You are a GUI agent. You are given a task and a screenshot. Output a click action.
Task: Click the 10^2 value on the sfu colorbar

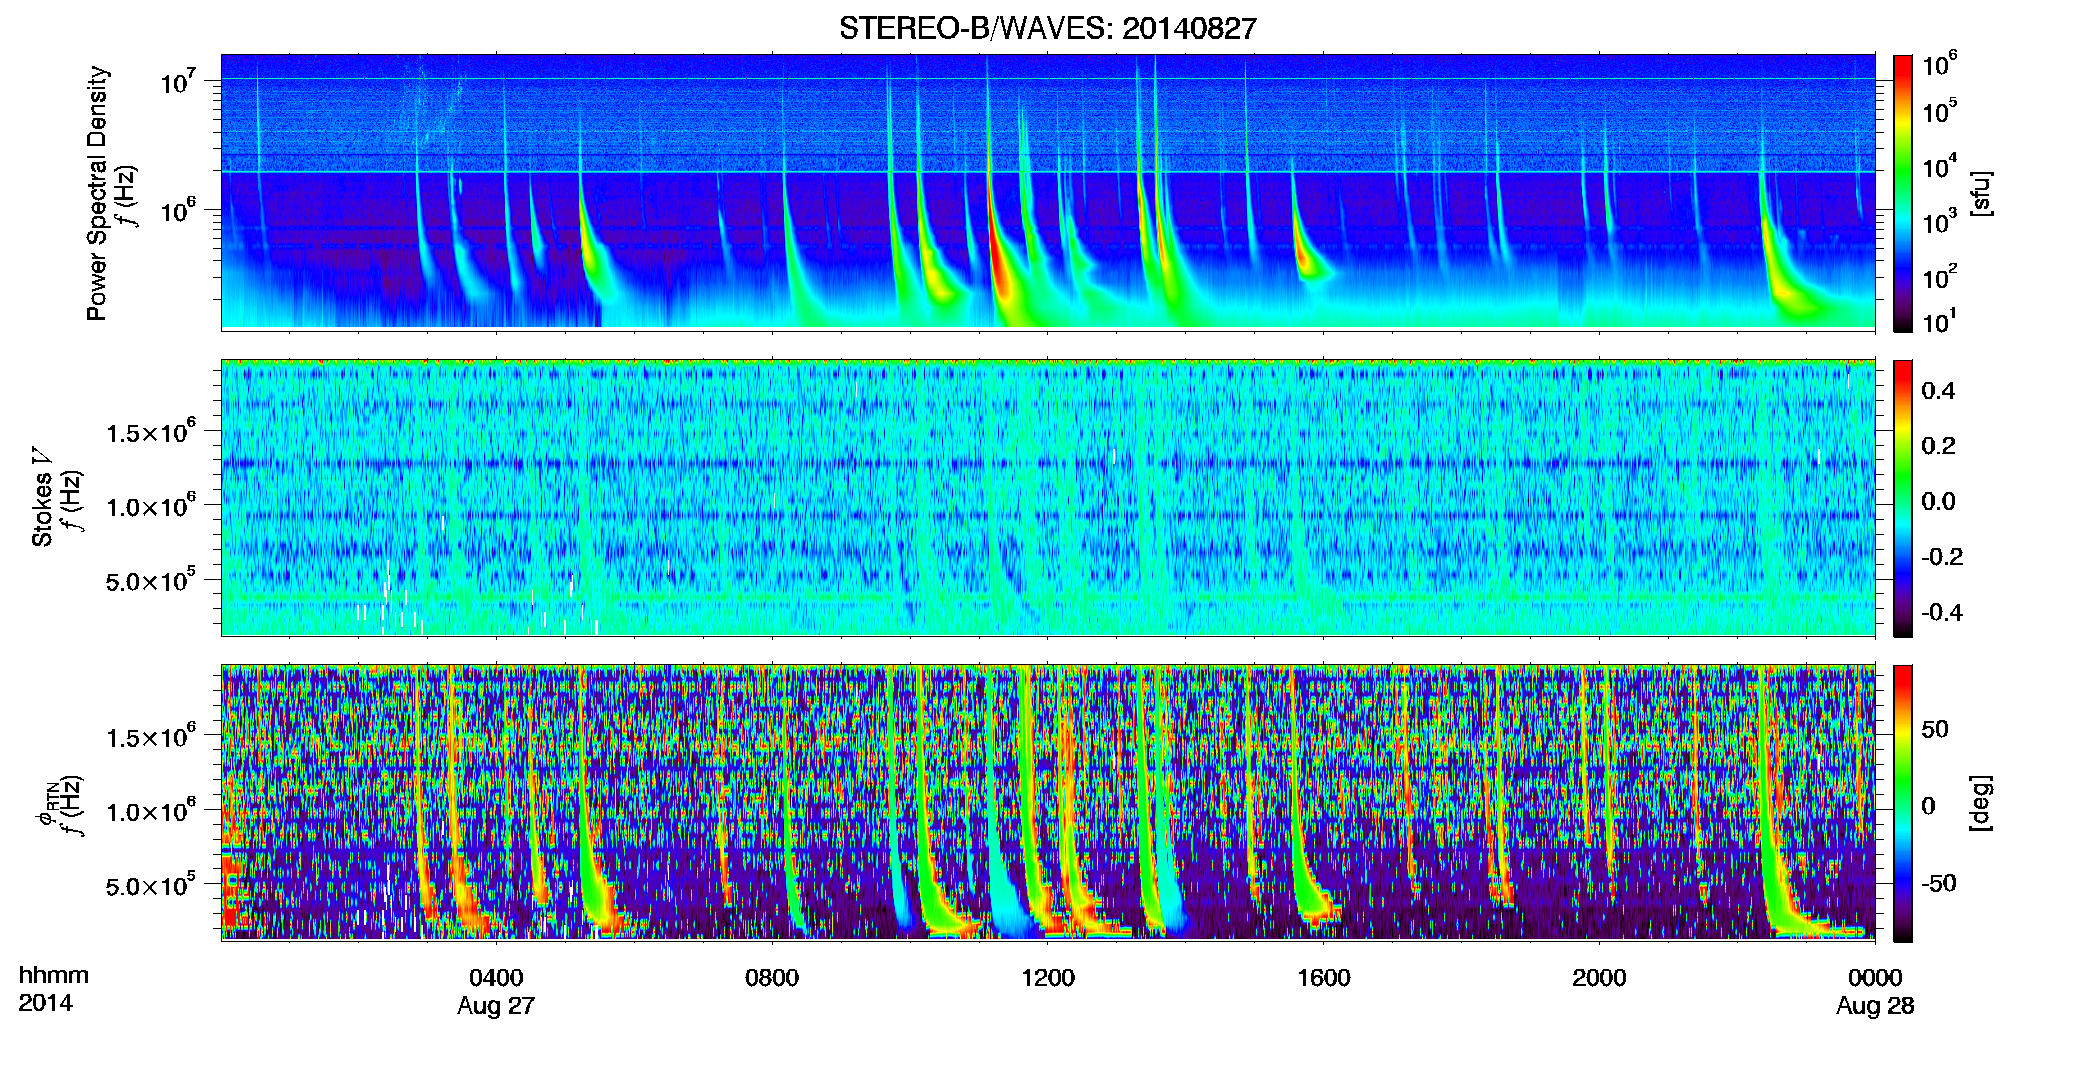click(x=1939, y=276)
